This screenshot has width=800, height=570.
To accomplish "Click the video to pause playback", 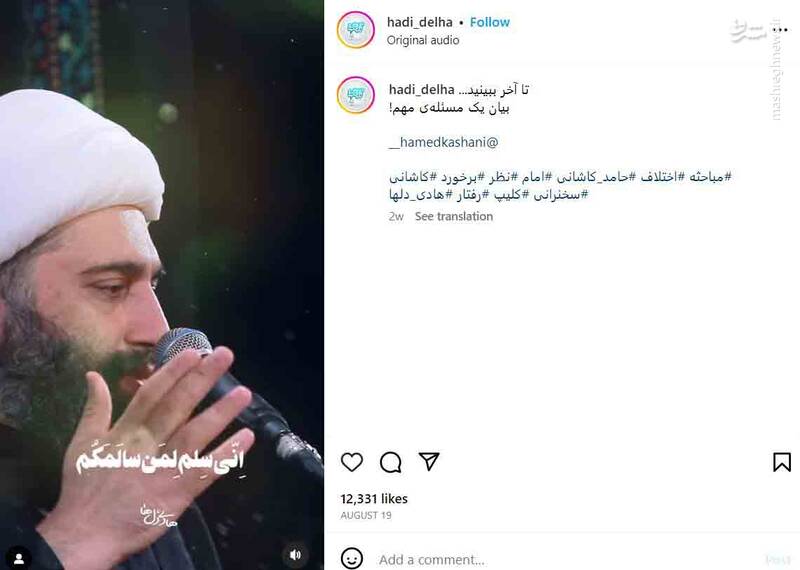I will pos(162,285).
